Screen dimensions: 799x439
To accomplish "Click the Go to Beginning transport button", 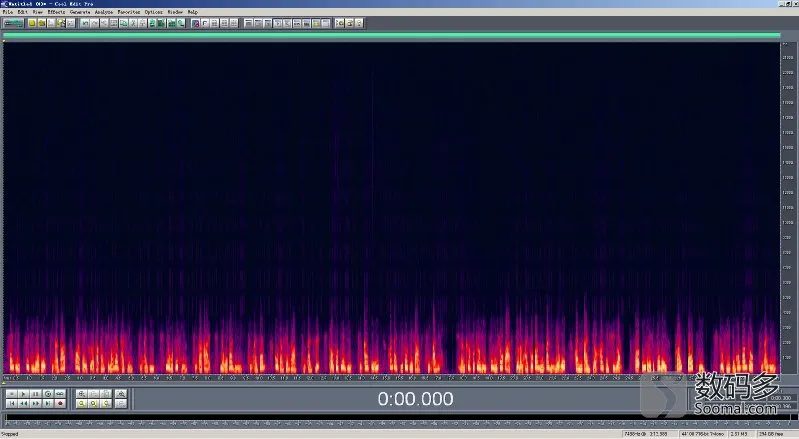I will (12, 403).
